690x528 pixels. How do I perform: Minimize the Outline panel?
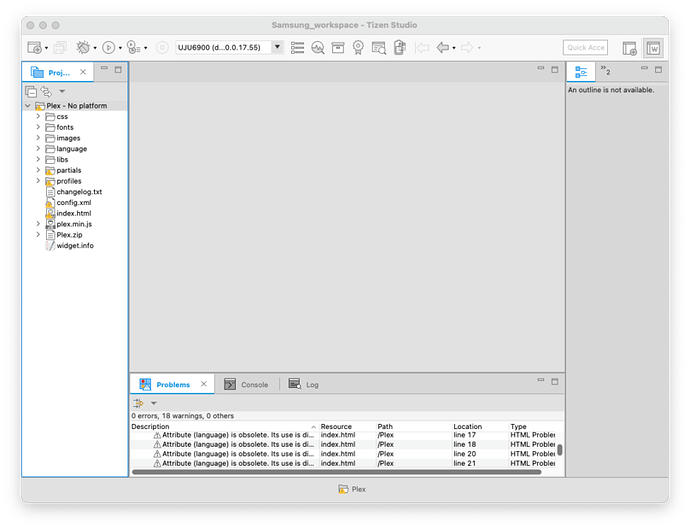[644, 68]
